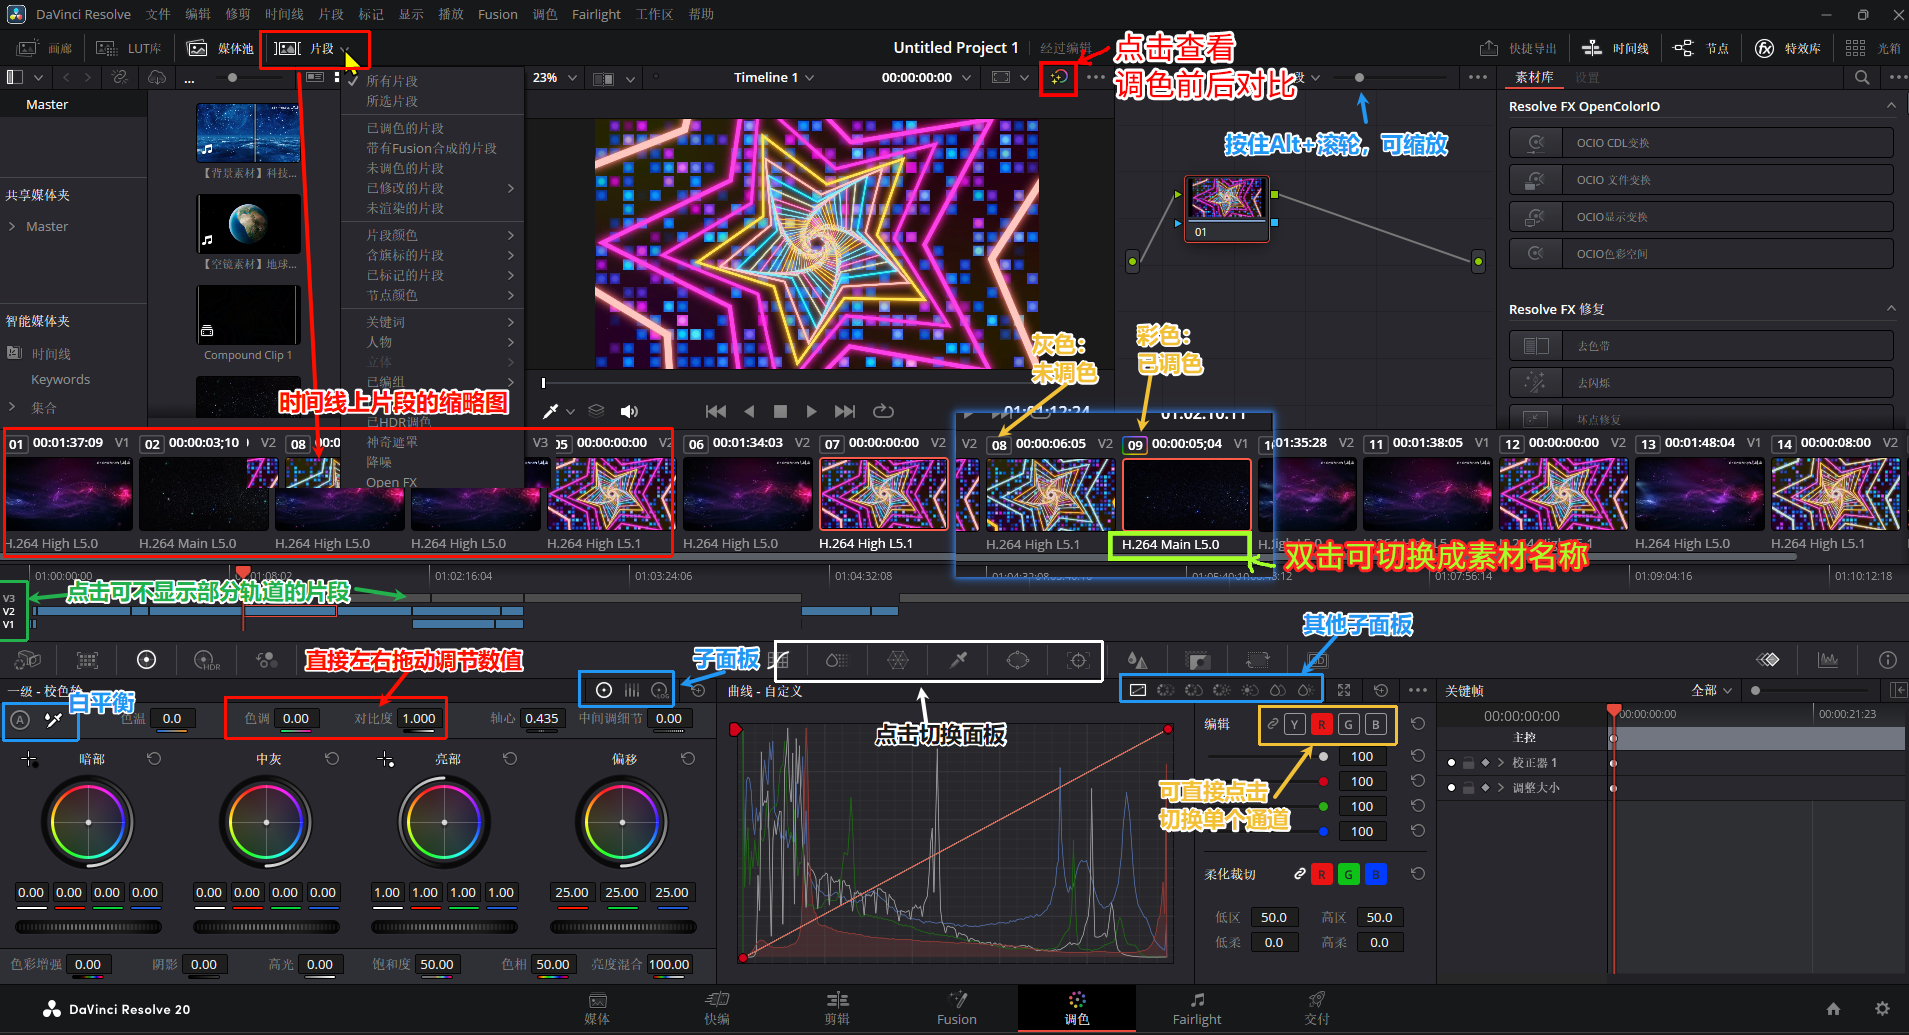
Task: Toggle the soft clip gang link
Action: click(x=1299, y=874)
